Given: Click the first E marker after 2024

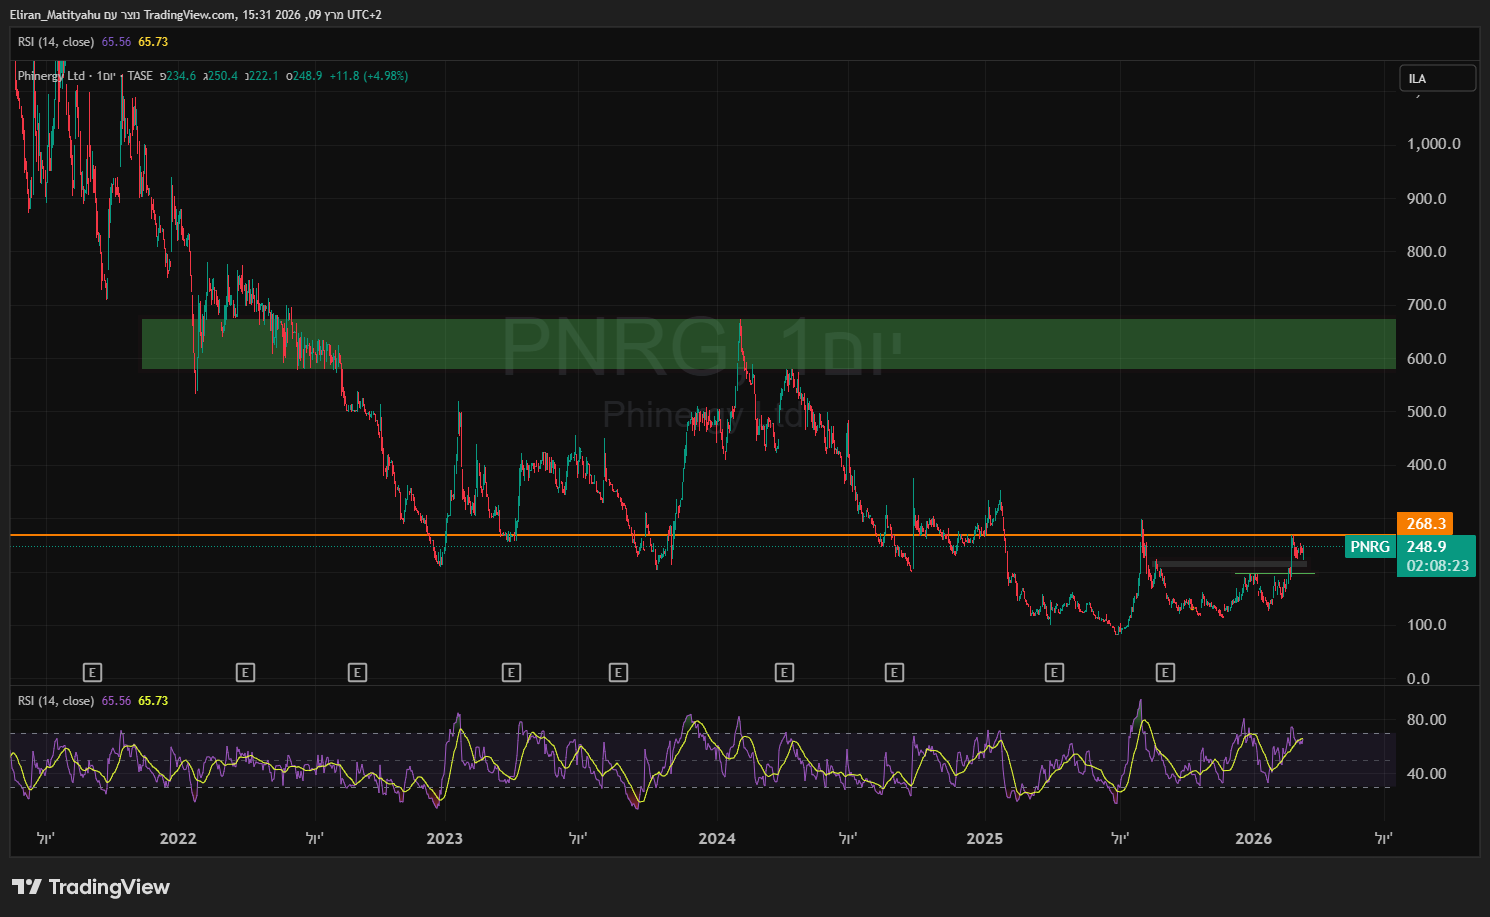Looking at the screenshot, I should (x=784, y=673).
